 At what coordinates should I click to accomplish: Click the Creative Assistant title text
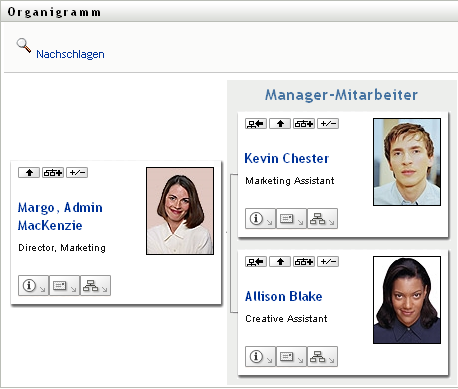click(x=286, y=319)
